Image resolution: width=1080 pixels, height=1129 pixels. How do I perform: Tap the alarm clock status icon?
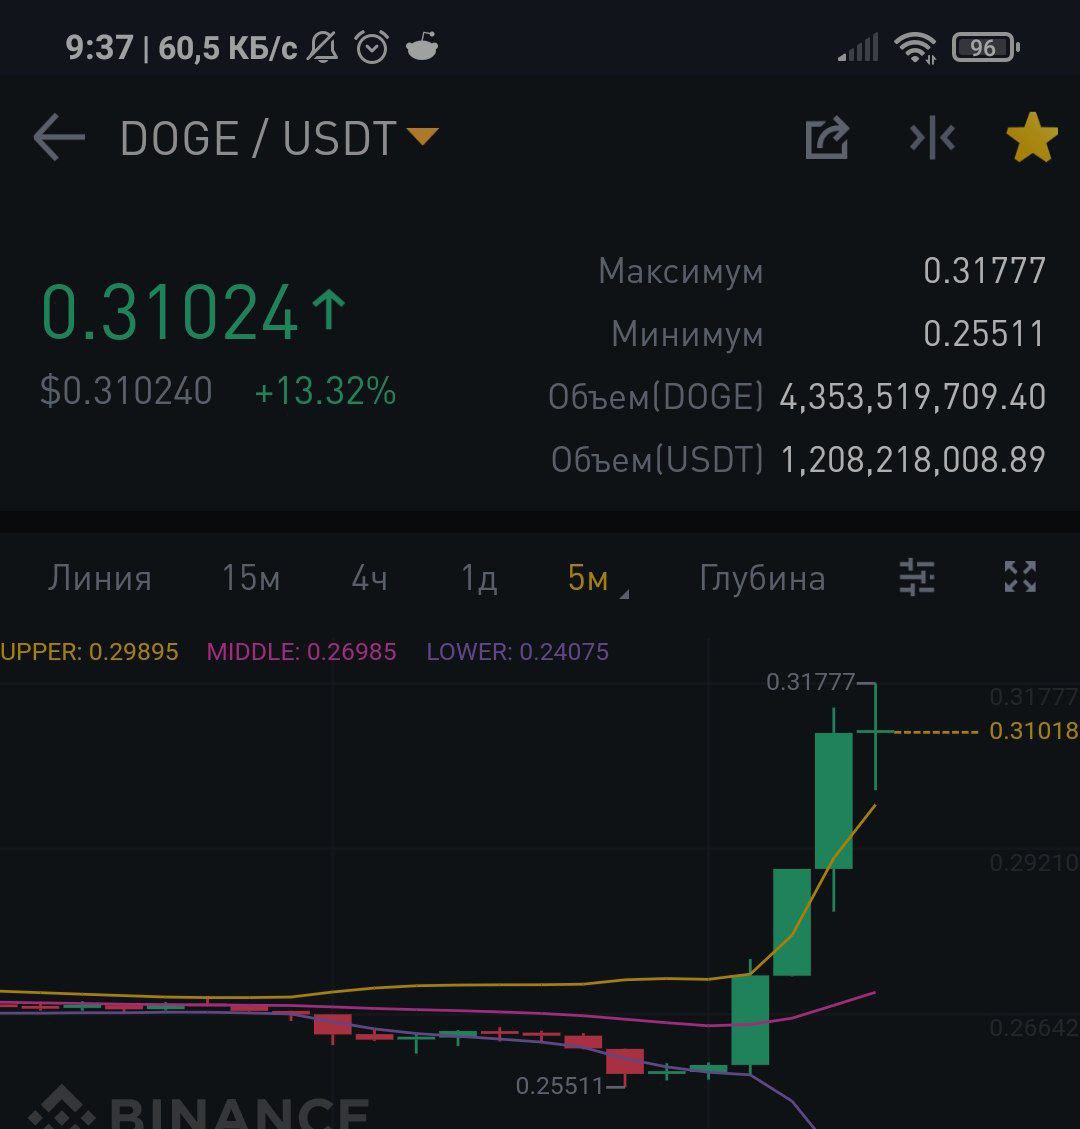(x=372, y=48)
